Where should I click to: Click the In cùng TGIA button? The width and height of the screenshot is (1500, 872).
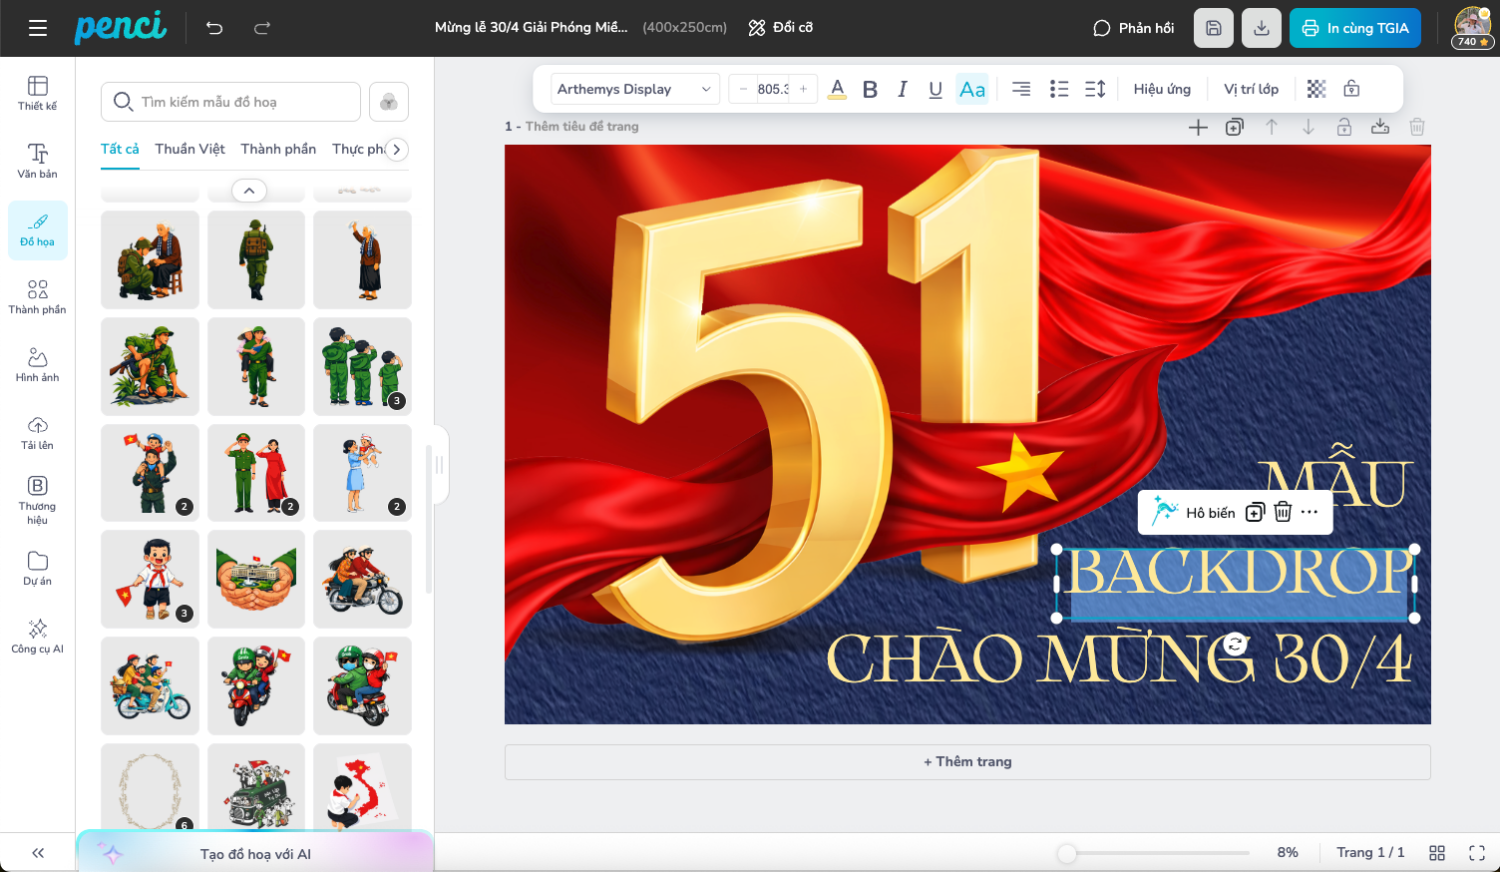pos(1355,28)
